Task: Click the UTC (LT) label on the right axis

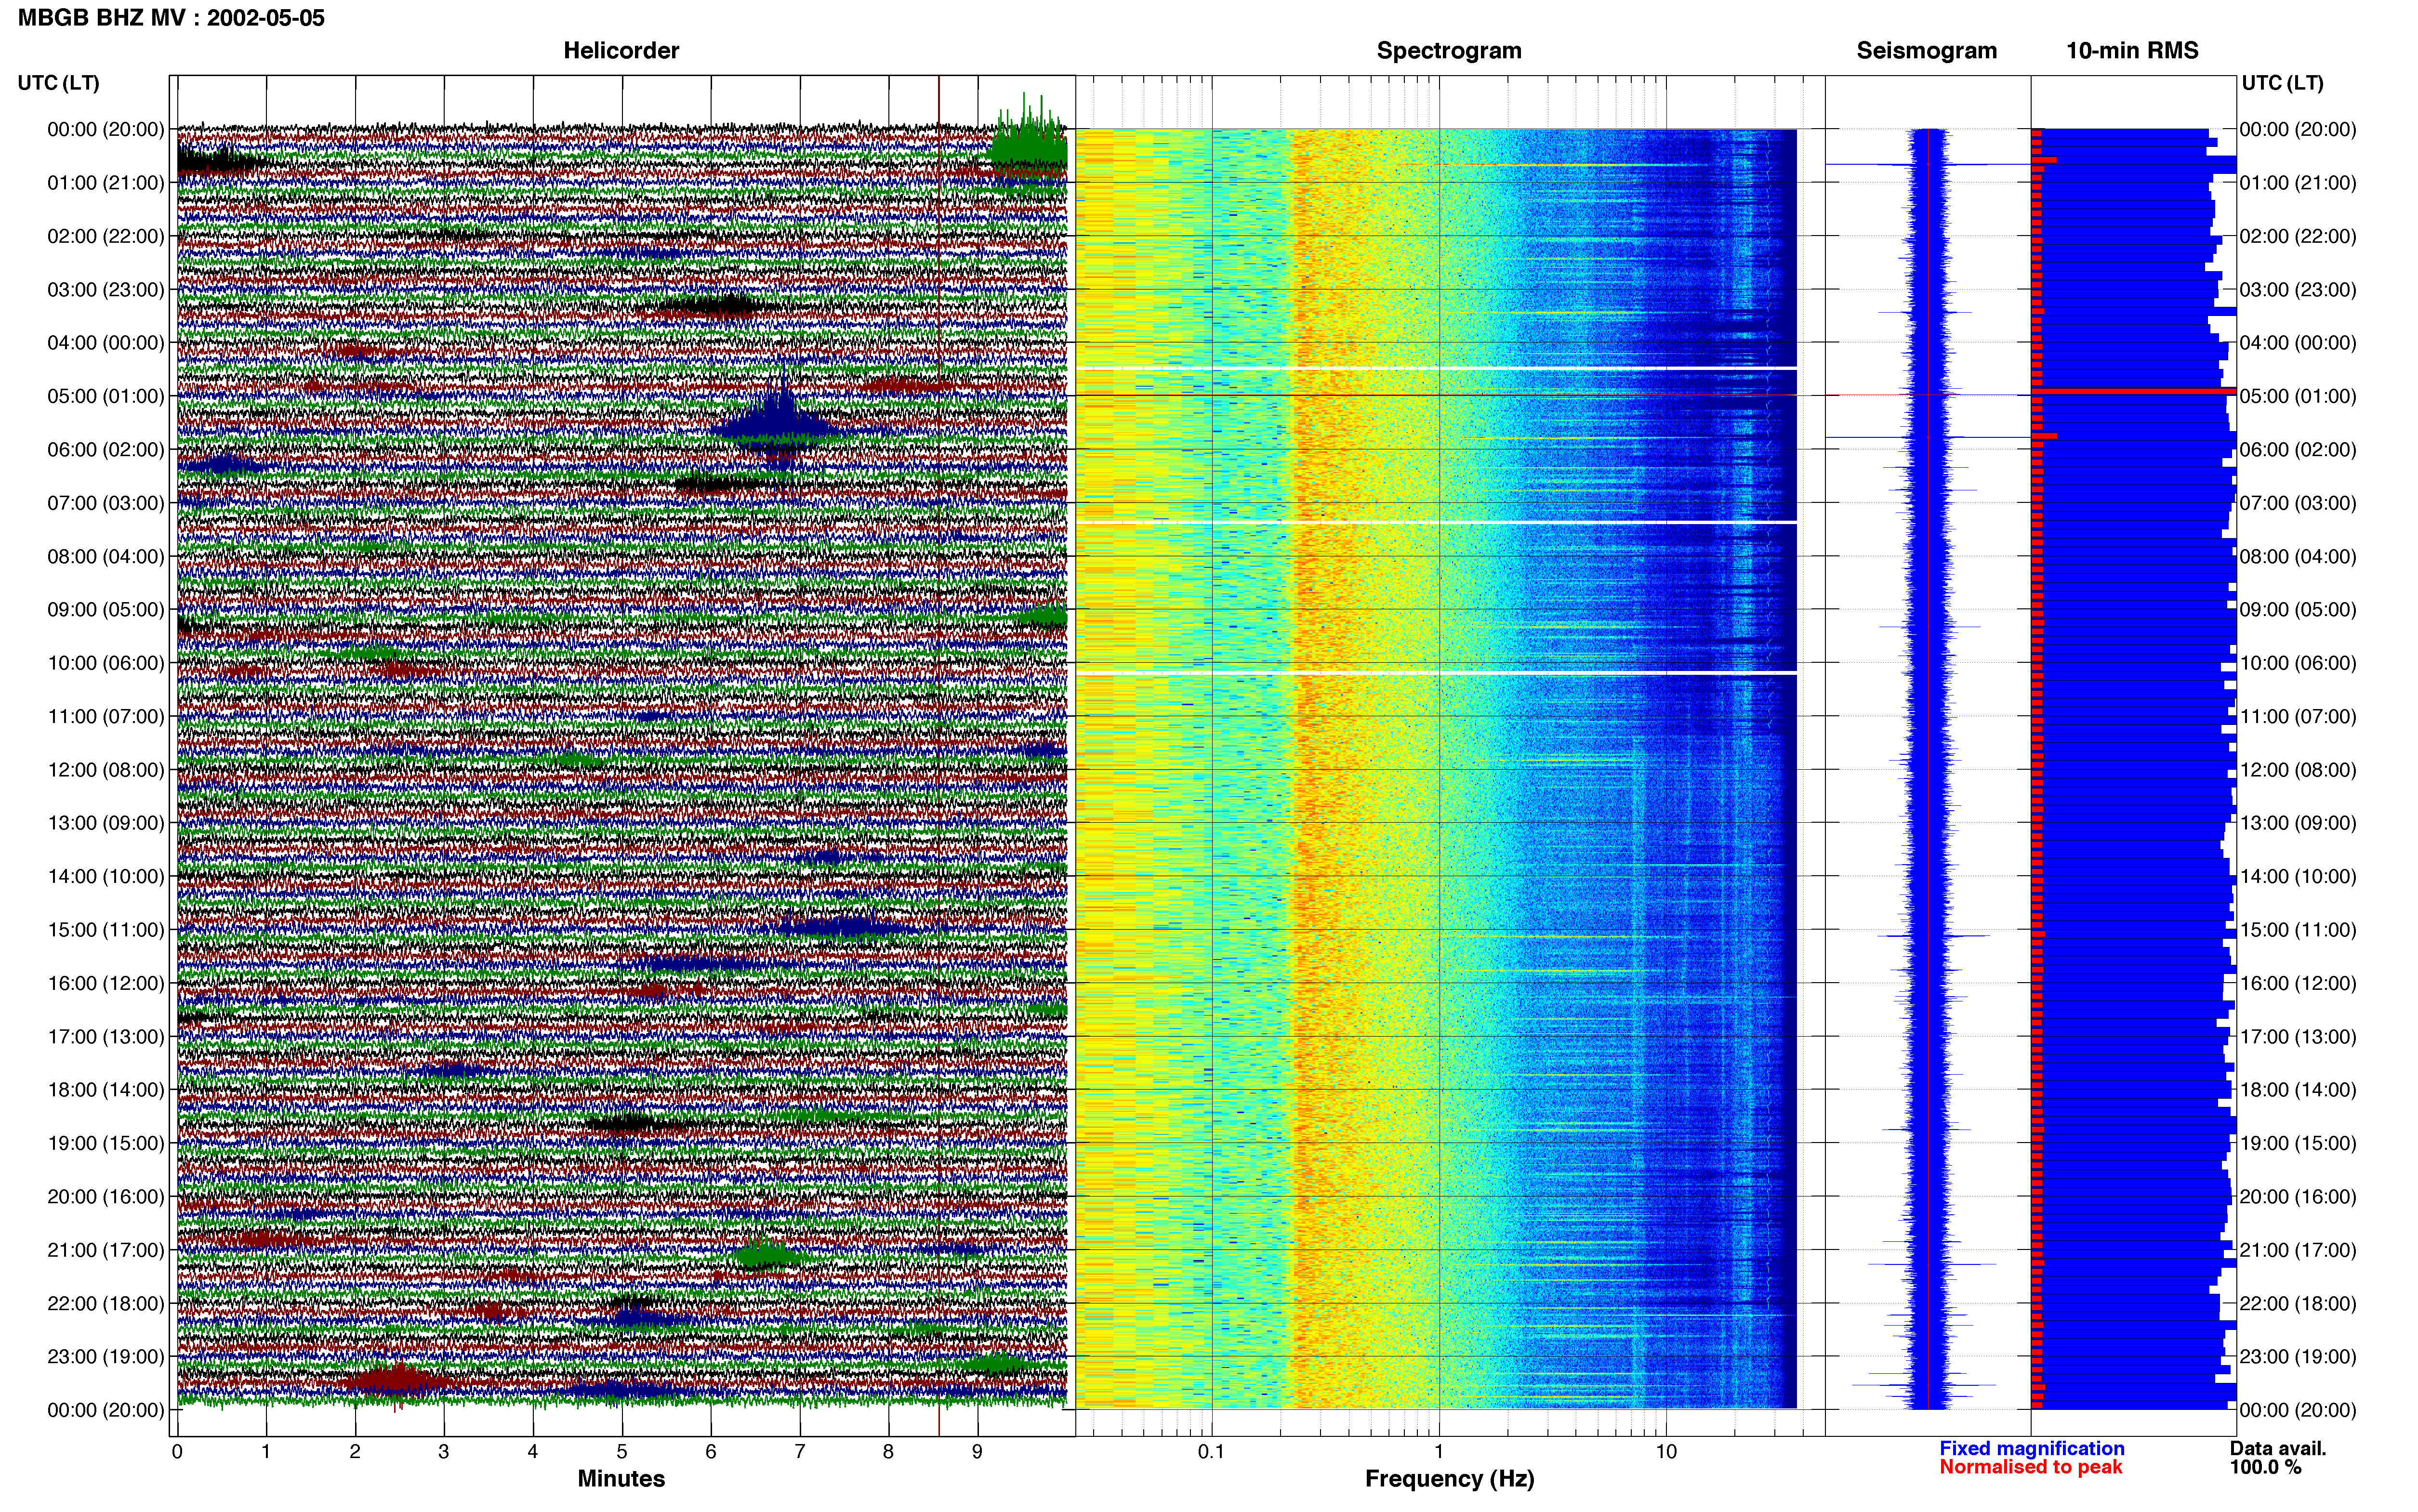Action: [2282, 83]
